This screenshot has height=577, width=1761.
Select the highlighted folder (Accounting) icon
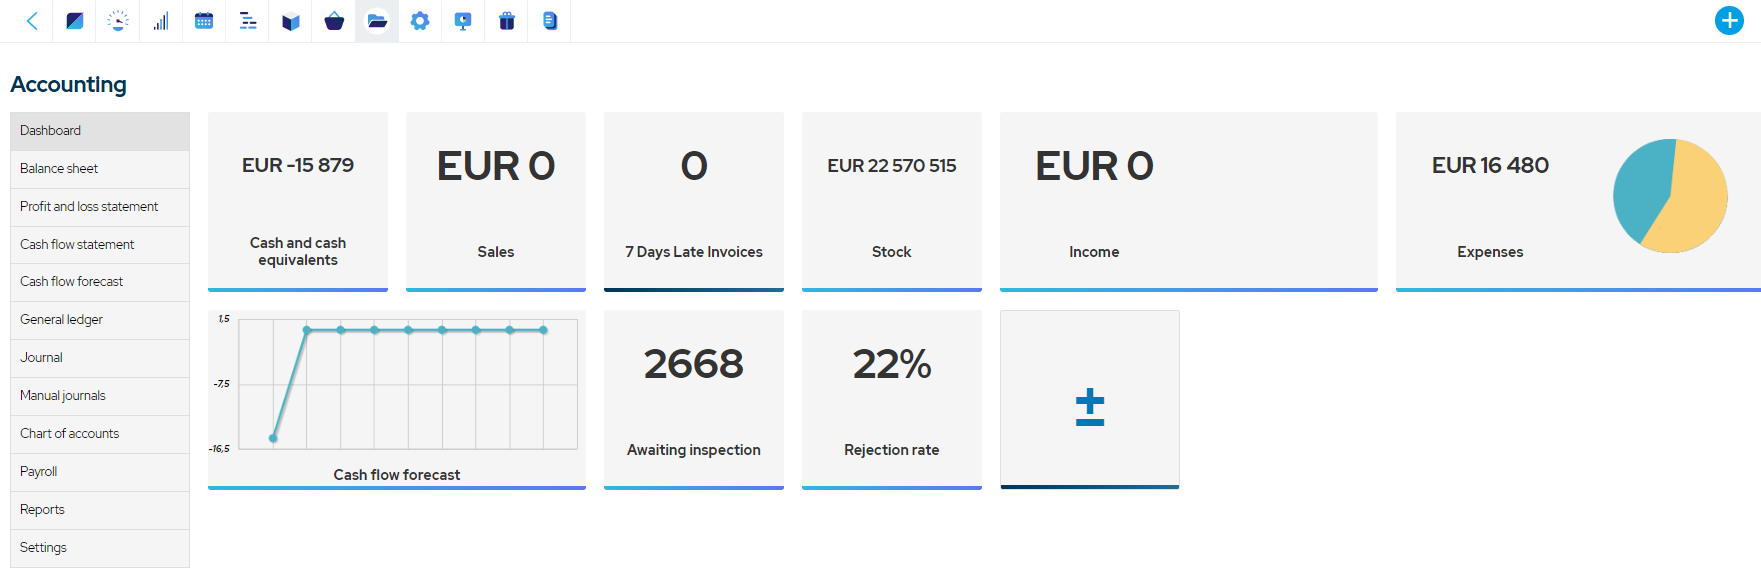click(376, 20)
